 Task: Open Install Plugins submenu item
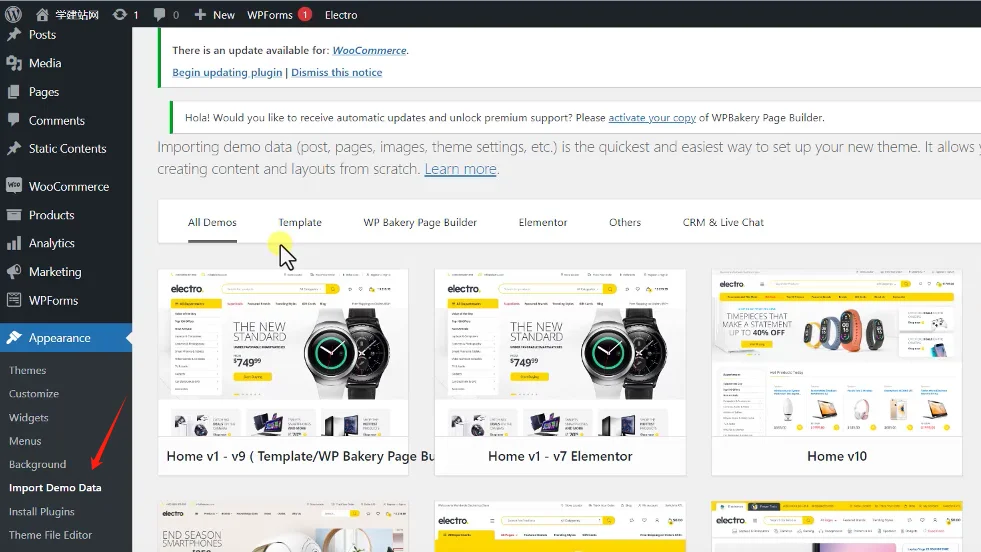click(x=41, y=511)
